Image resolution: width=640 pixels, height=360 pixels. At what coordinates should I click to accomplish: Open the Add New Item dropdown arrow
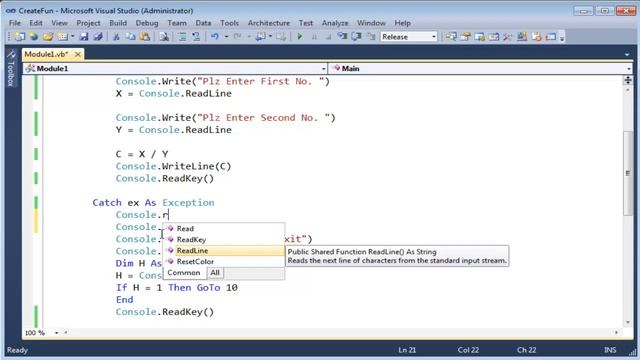coord(72,37)
